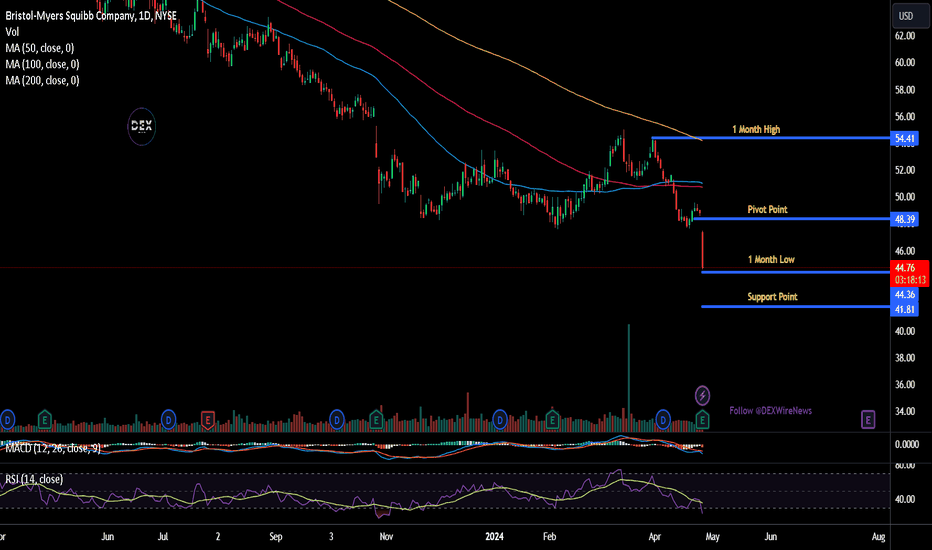Open the dividend marker just after Jul
The width and height of the screenshot is (932, 550).
point(169,420)
